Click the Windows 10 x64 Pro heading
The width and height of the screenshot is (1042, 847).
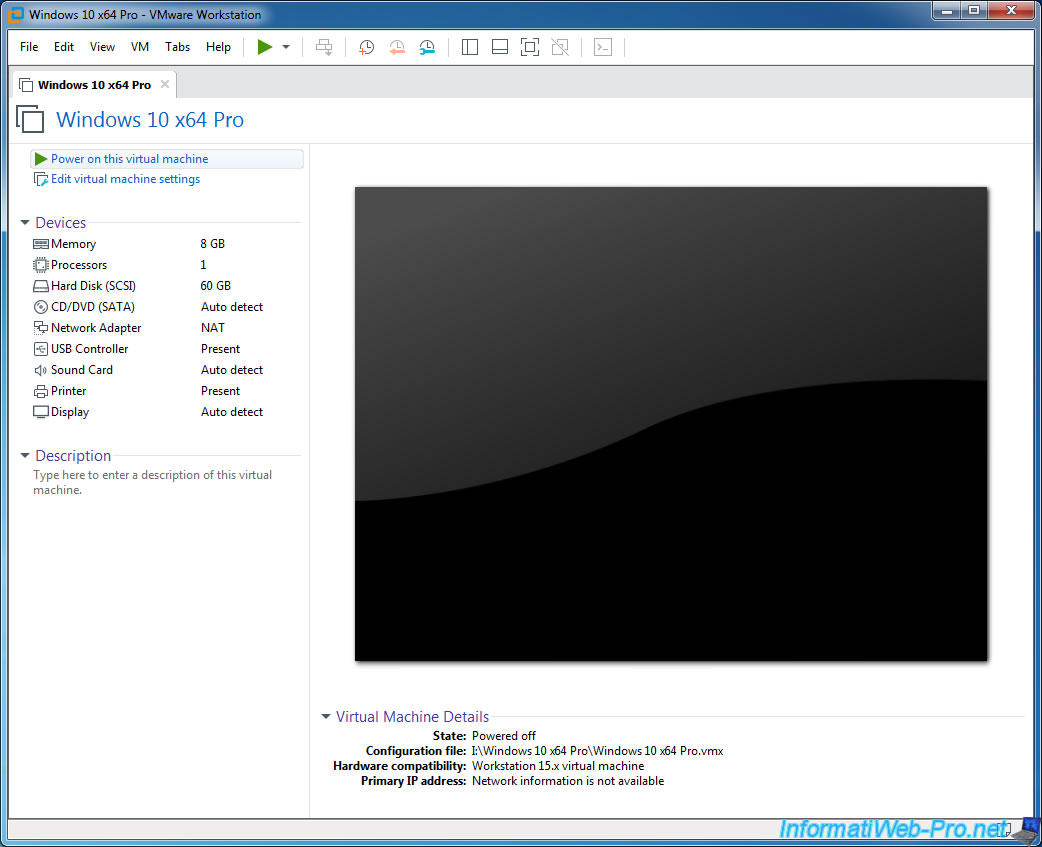[x=150, y=120]
